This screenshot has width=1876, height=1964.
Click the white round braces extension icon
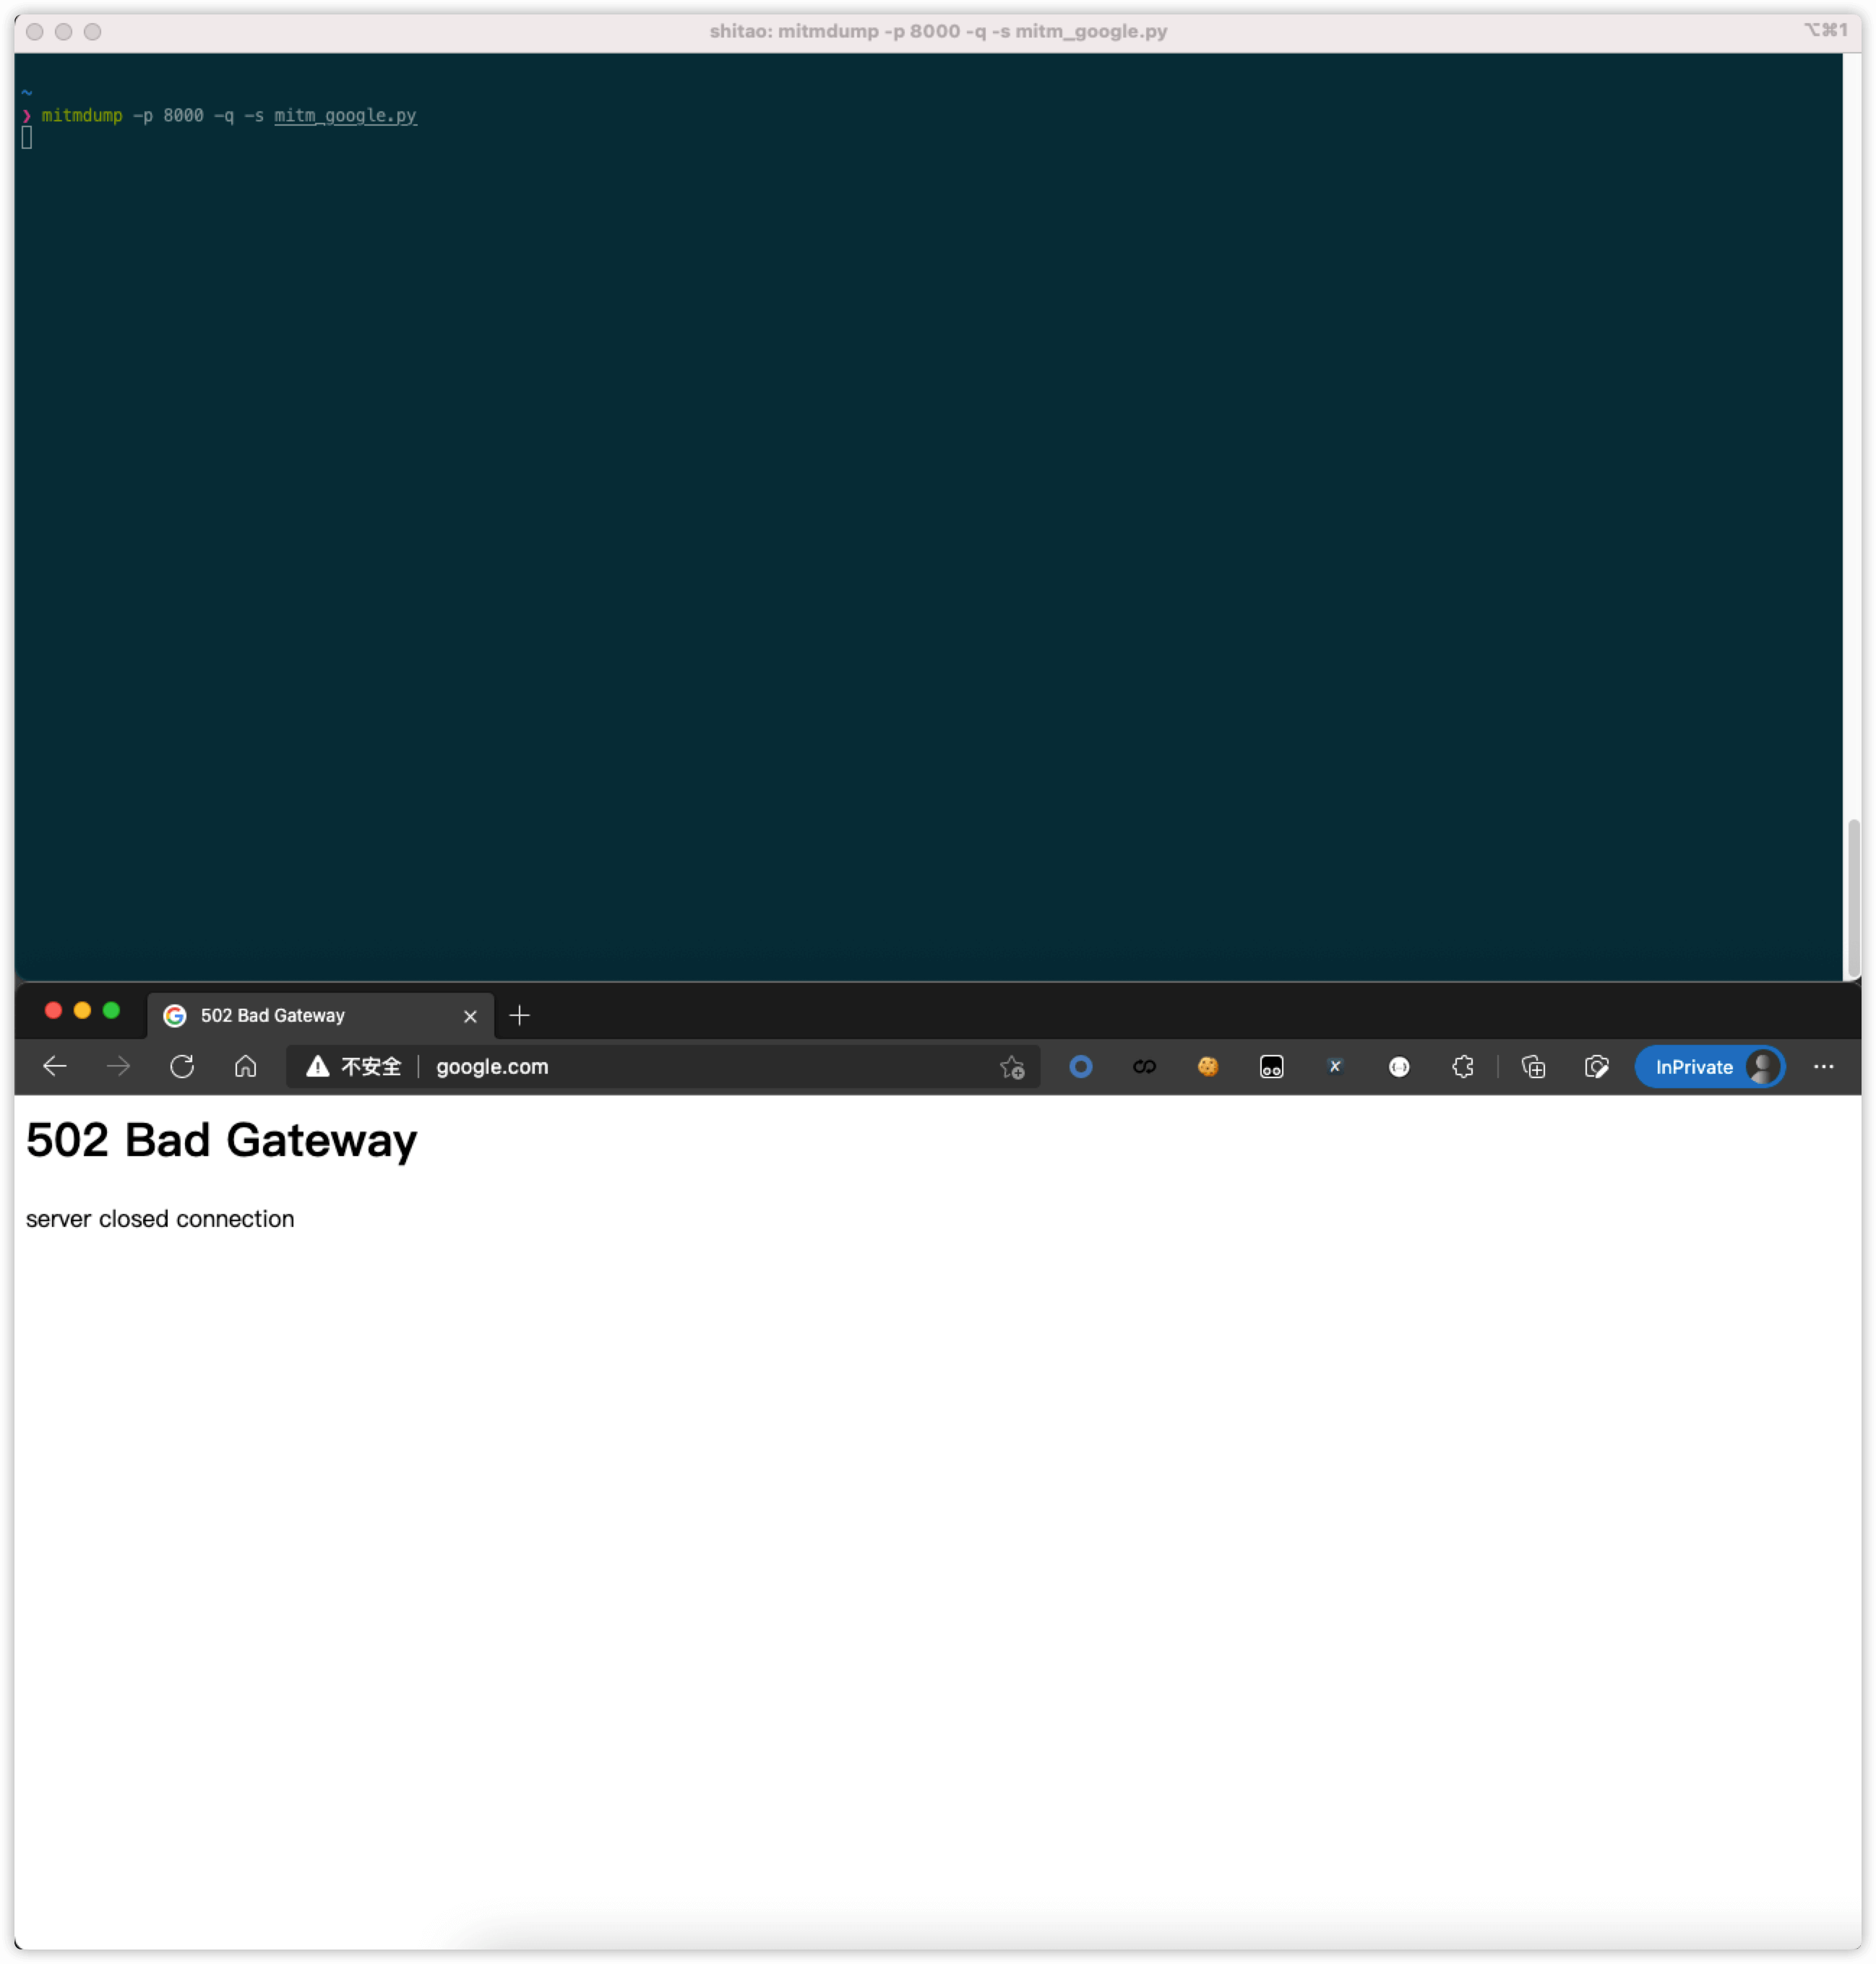tap(1399, 1067)
